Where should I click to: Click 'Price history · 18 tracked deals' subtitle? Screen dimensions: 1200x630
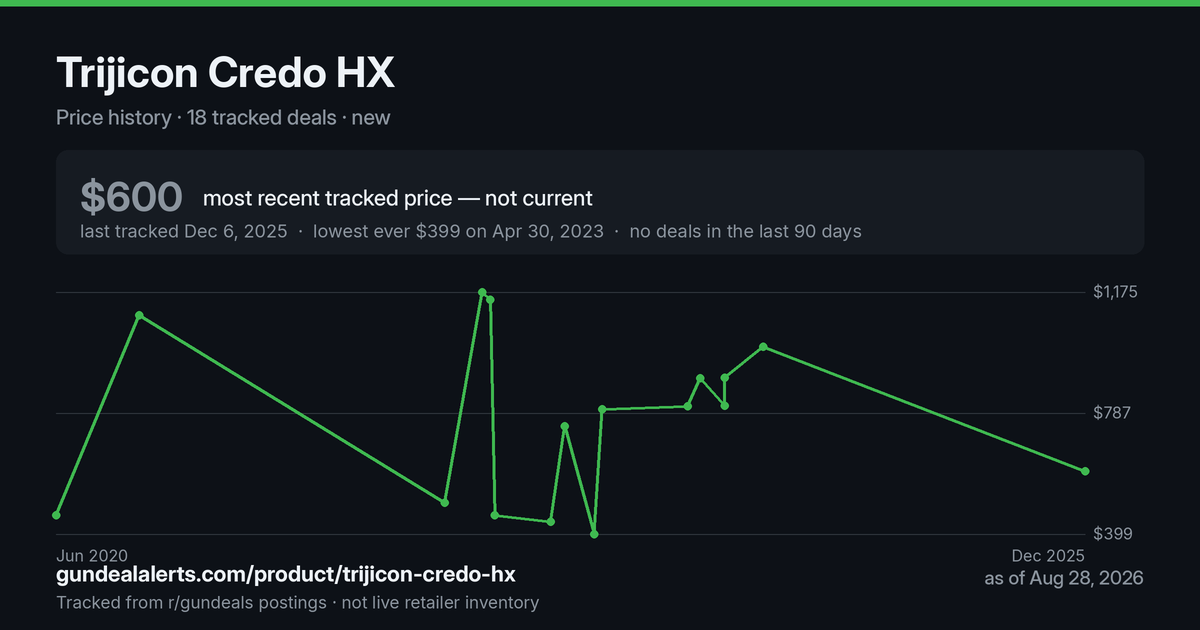point(196,117)
